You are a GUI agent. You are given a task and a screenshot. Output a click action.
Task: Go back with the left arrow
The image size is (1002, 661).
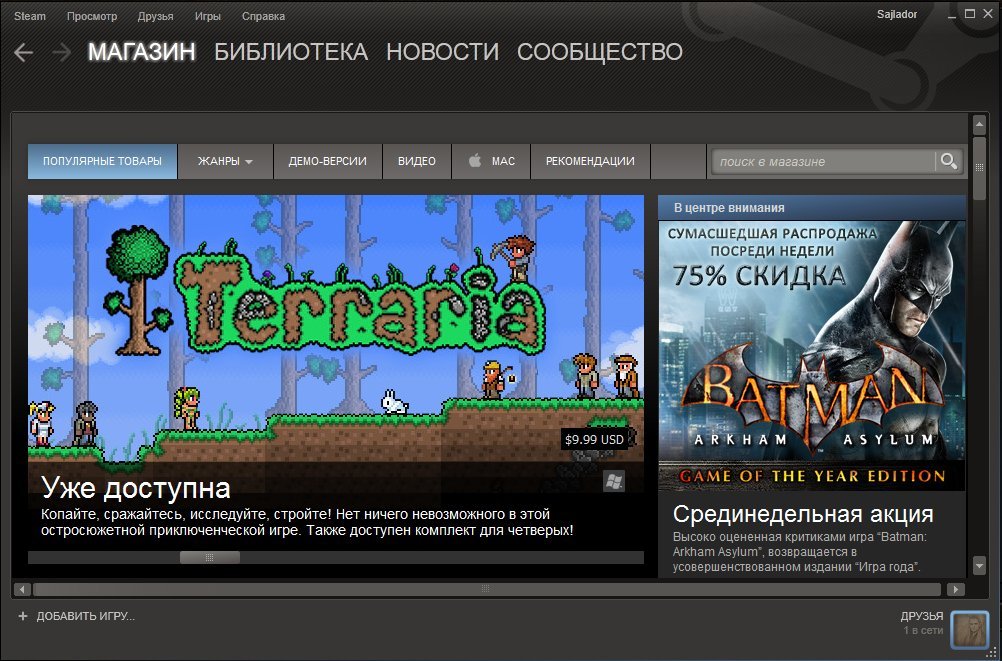coord(24,52)
